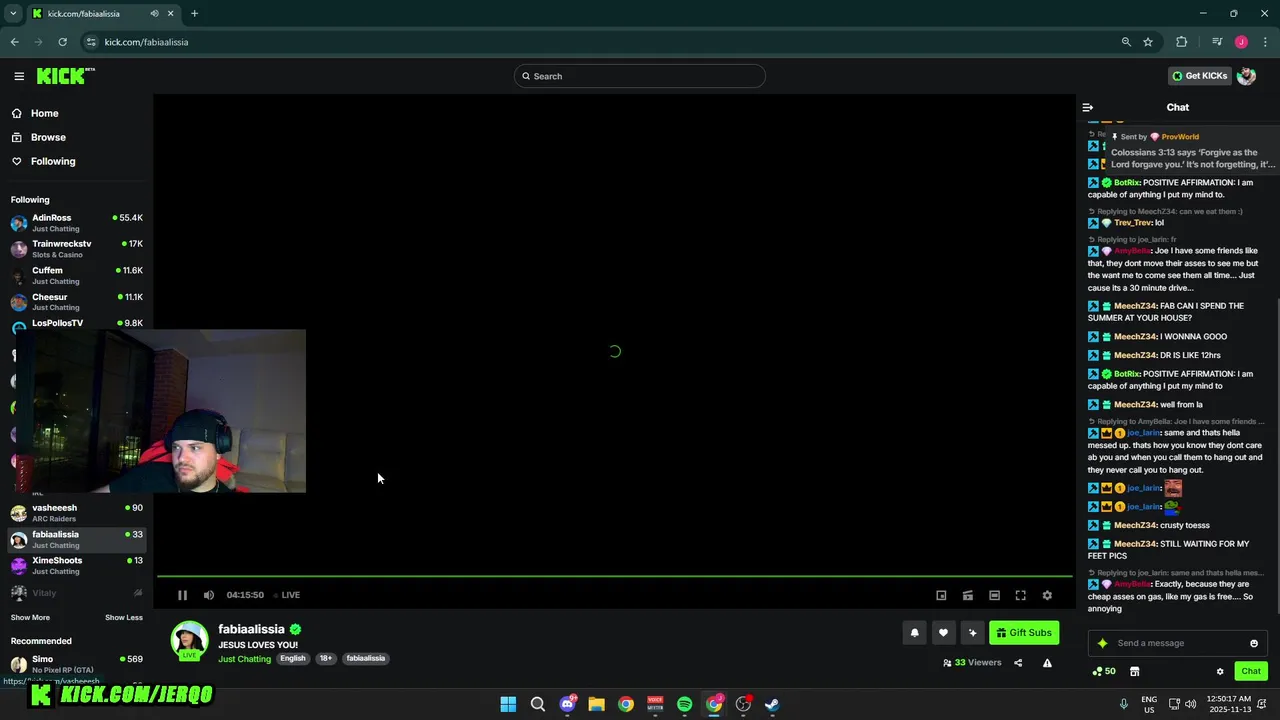The image size is (1280, 720).
Task: Click the green stream progress bar
Action: [614, 576]
